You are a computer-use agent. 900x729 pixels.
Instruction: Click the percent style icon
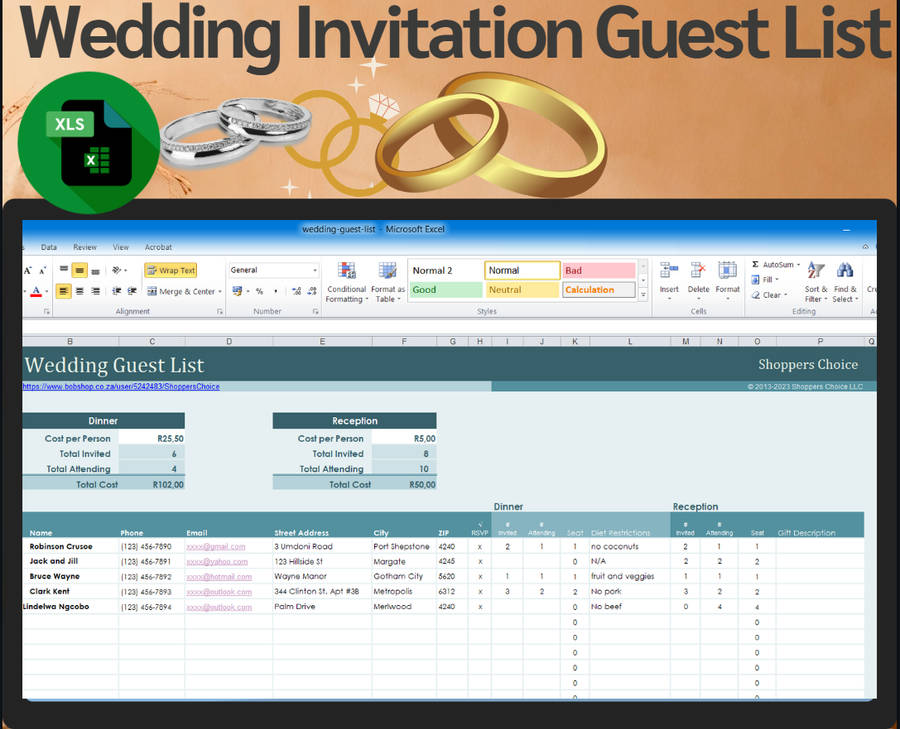pos(259,292)
